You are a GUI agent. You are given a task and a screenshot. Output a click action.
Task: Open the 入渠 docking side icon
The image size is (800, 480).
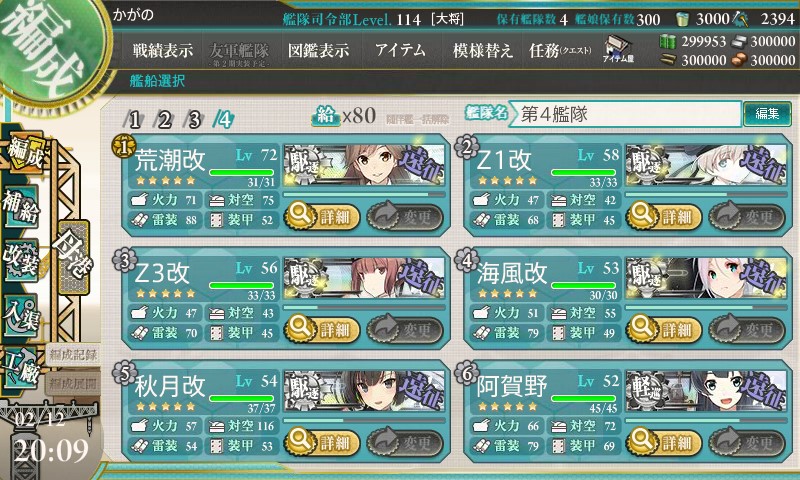point(21,315)
